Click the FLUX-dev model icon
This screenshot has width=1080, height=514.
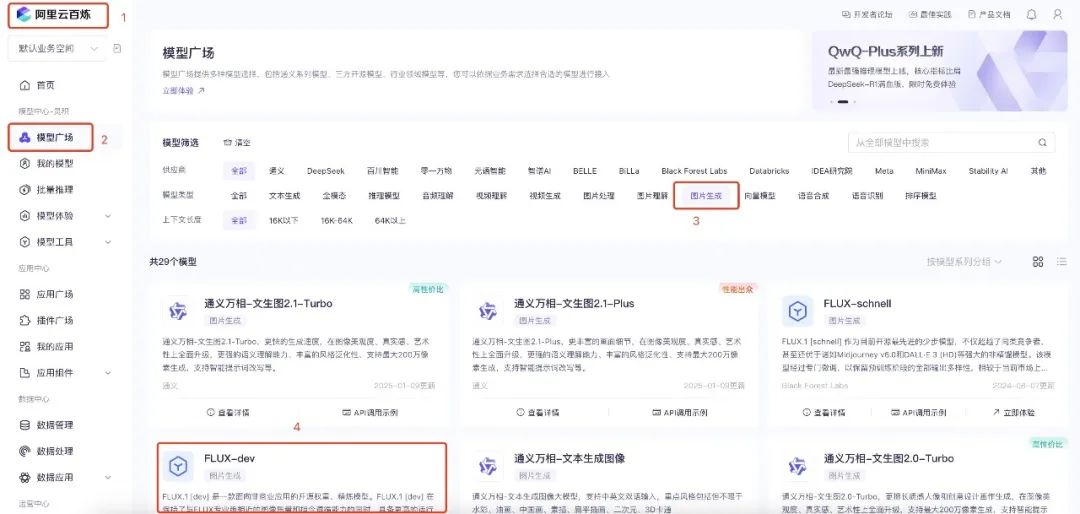pos(178,466)
